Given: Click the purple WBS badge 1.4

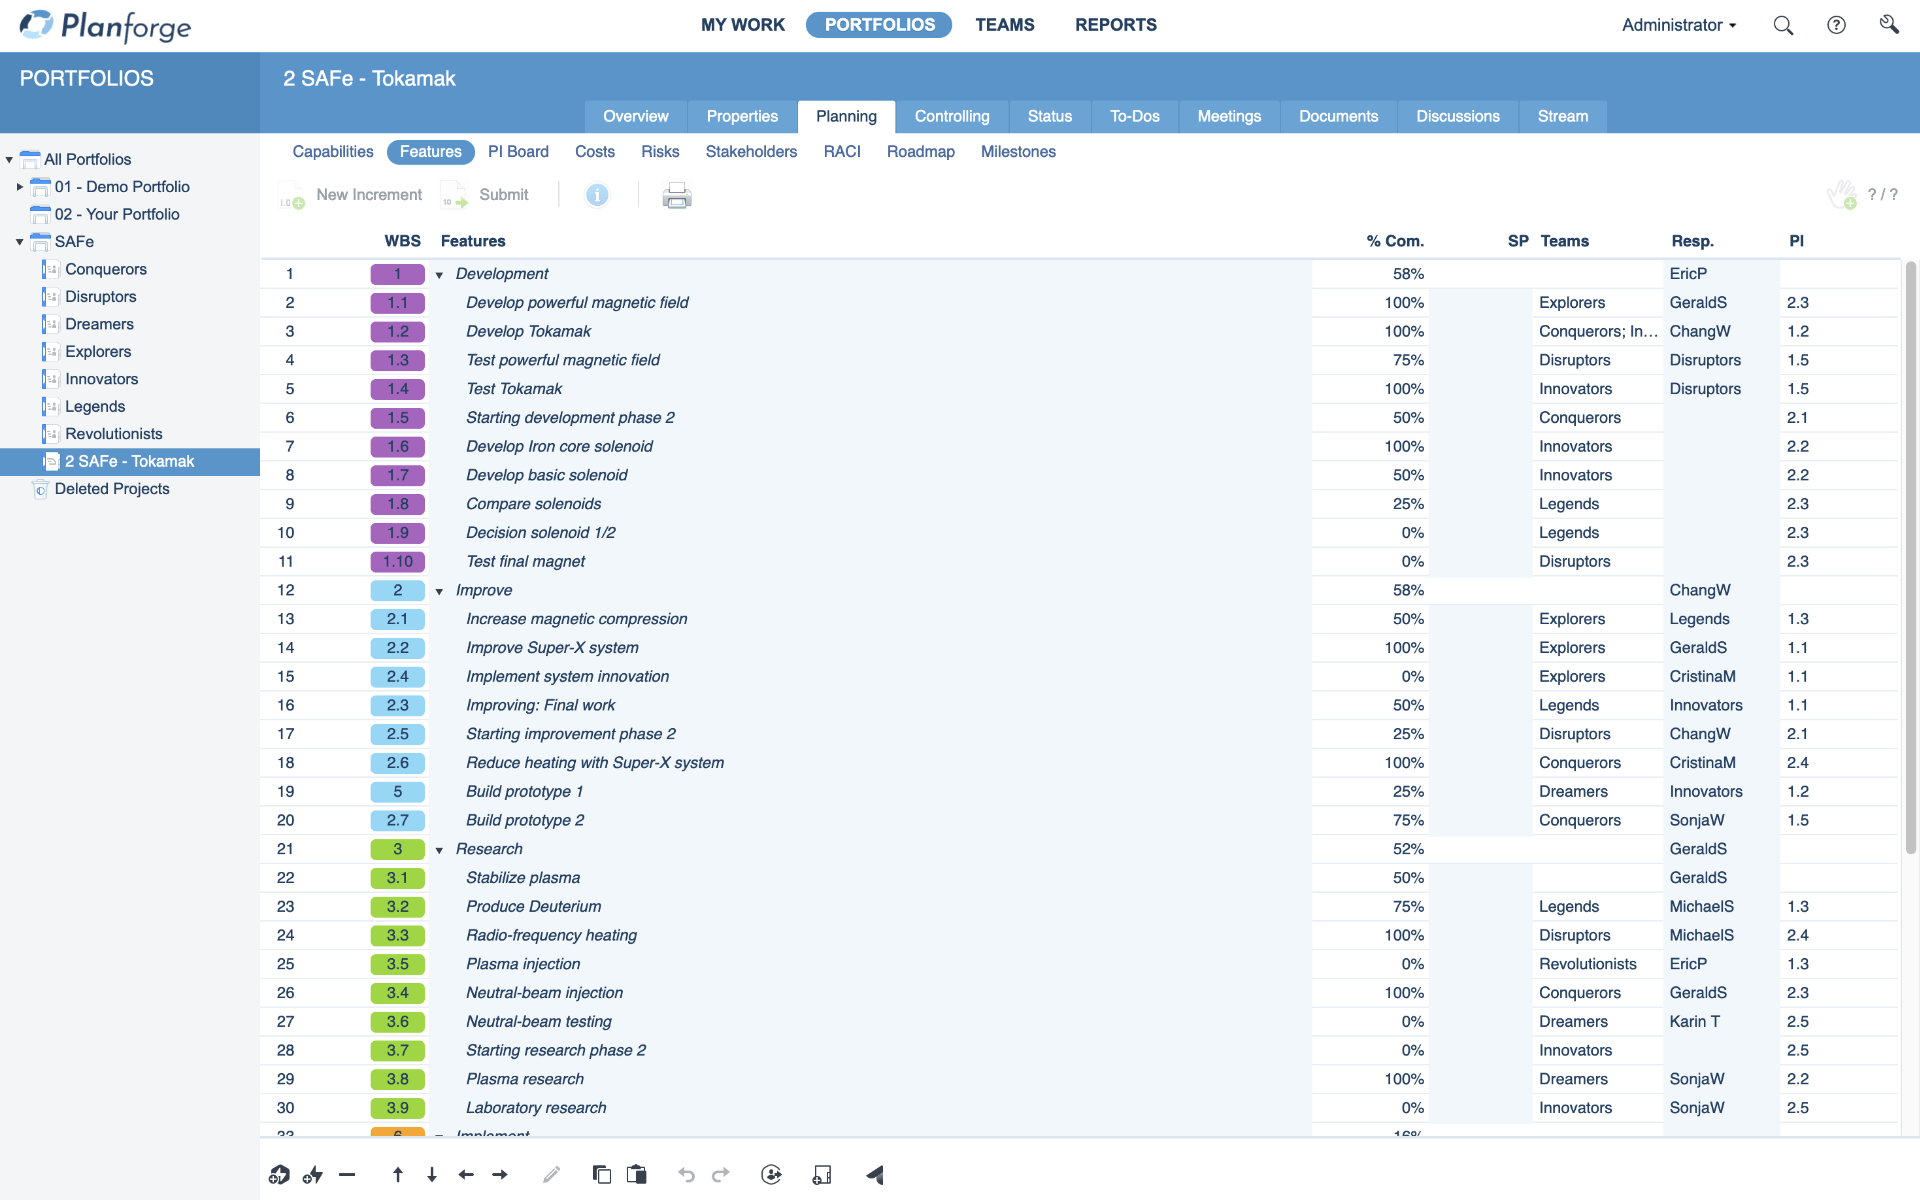Looking at the screenshot, I should (x=397, y=389).
